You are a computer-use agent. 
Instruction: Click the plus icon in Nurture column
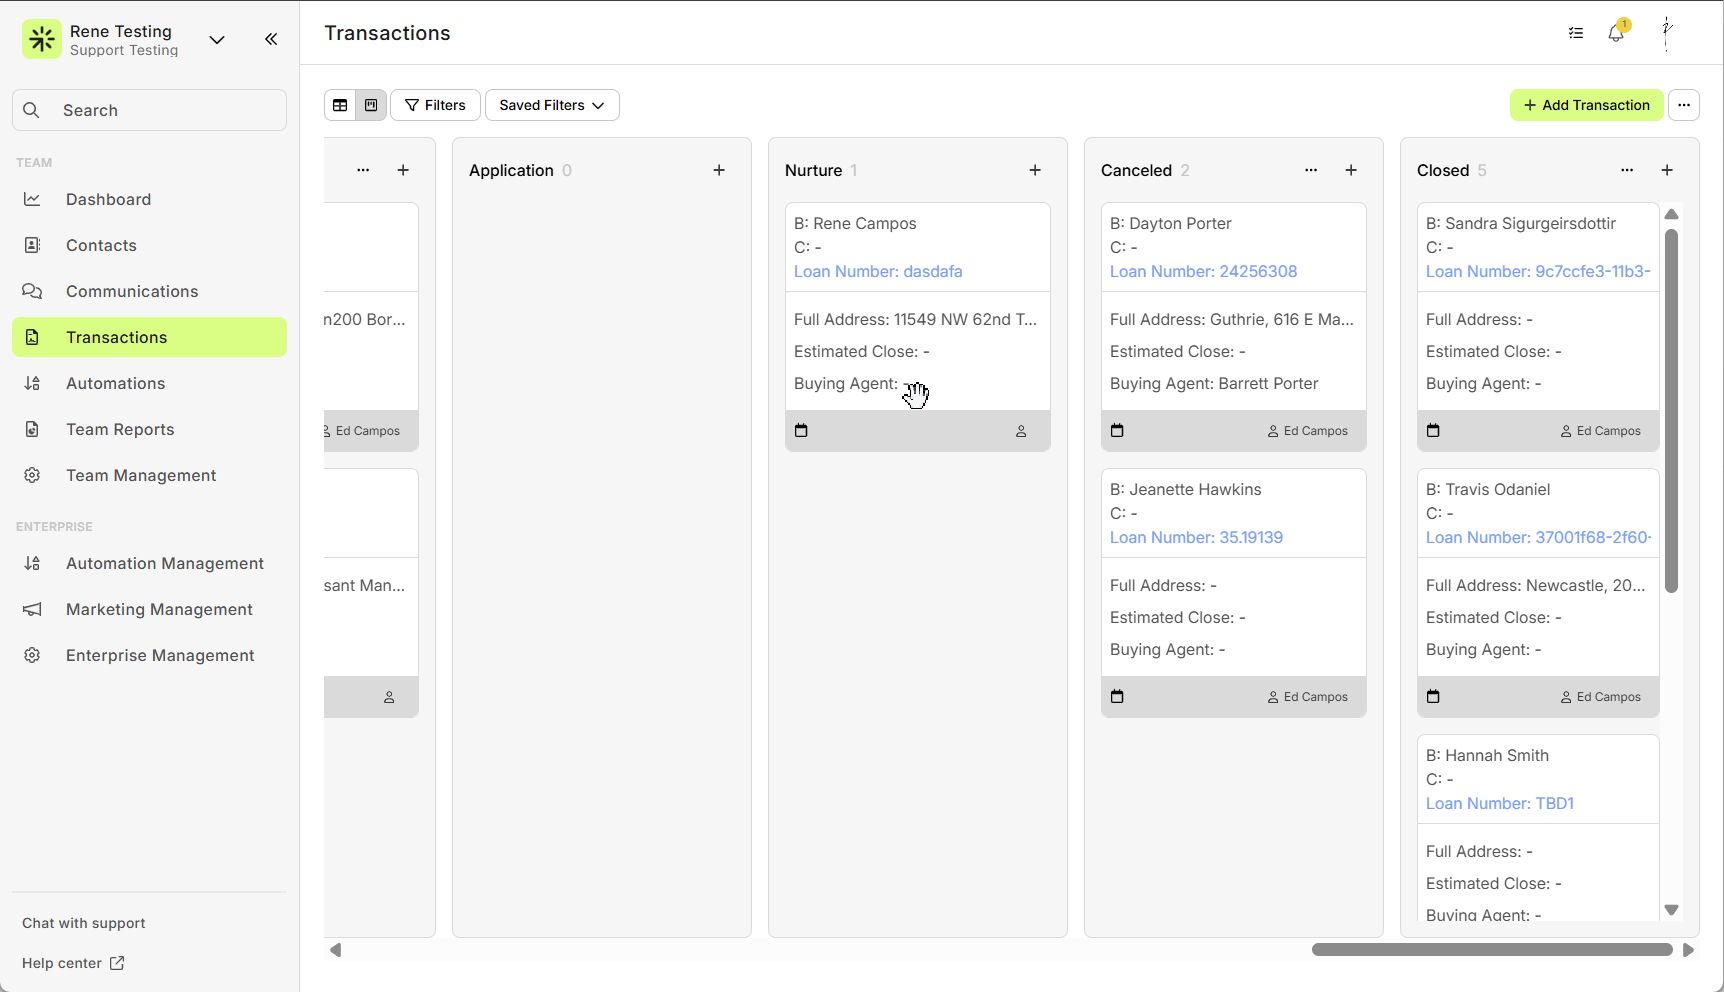point(1035,170)
